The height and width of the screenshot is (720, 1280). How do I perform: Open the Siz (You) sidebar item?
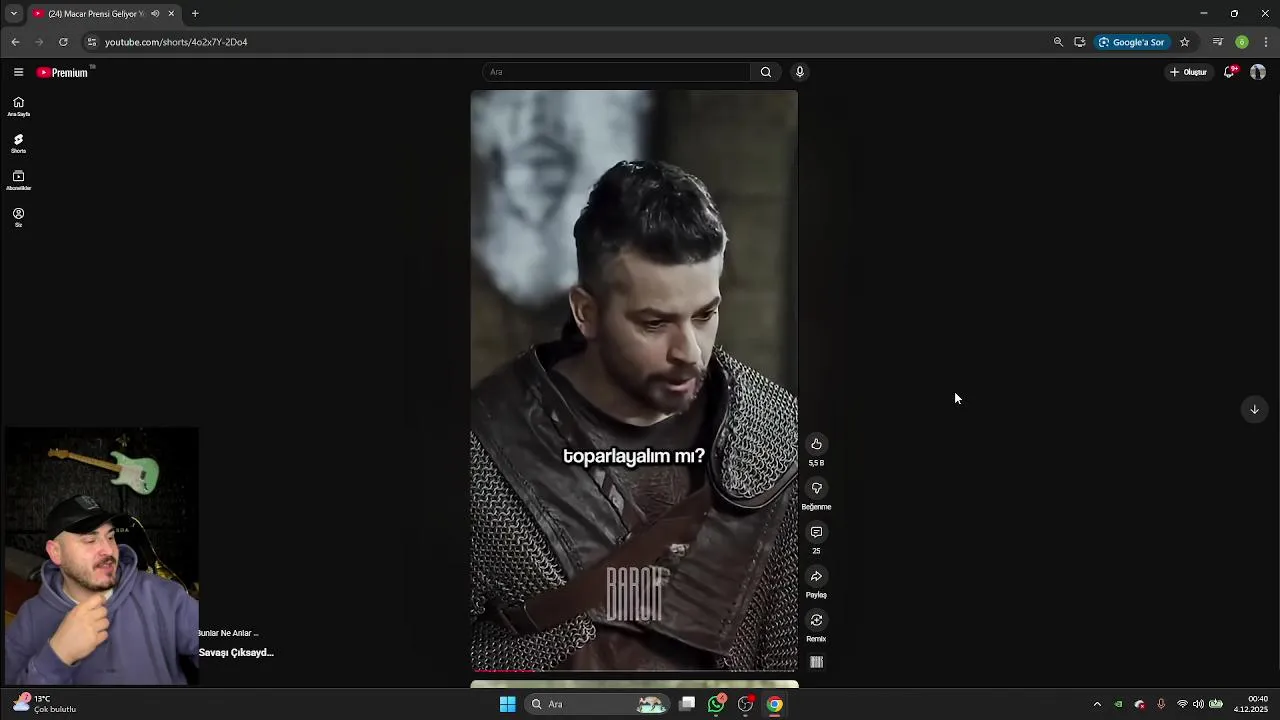[18, 217]
